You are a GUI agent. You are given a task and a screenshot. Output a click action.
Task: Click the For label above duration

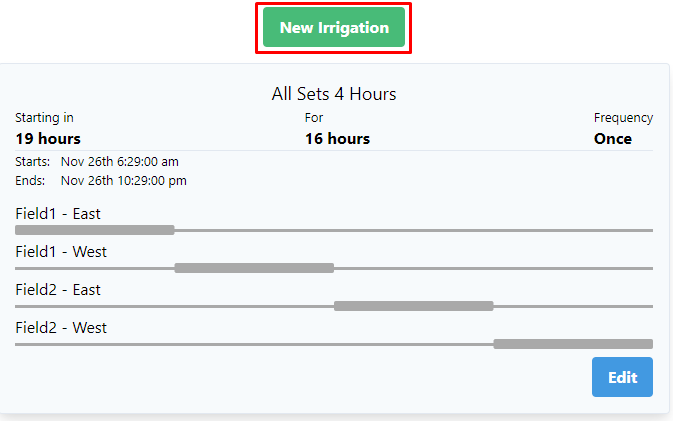[x=314, y=118]
